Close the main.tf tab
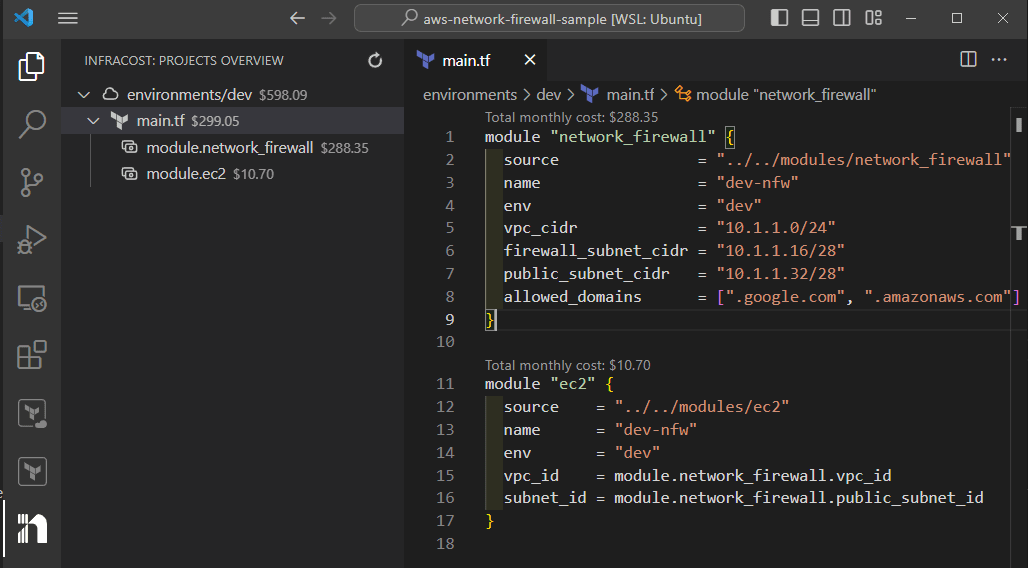Screen dimensions: 1028x568 [x=530, y=60]
